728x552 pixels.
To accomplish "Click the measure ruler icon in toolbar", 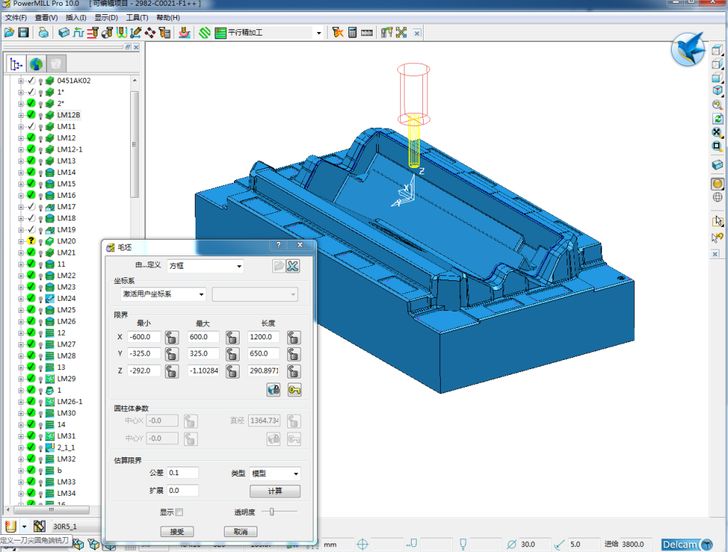I will (367, 32).
